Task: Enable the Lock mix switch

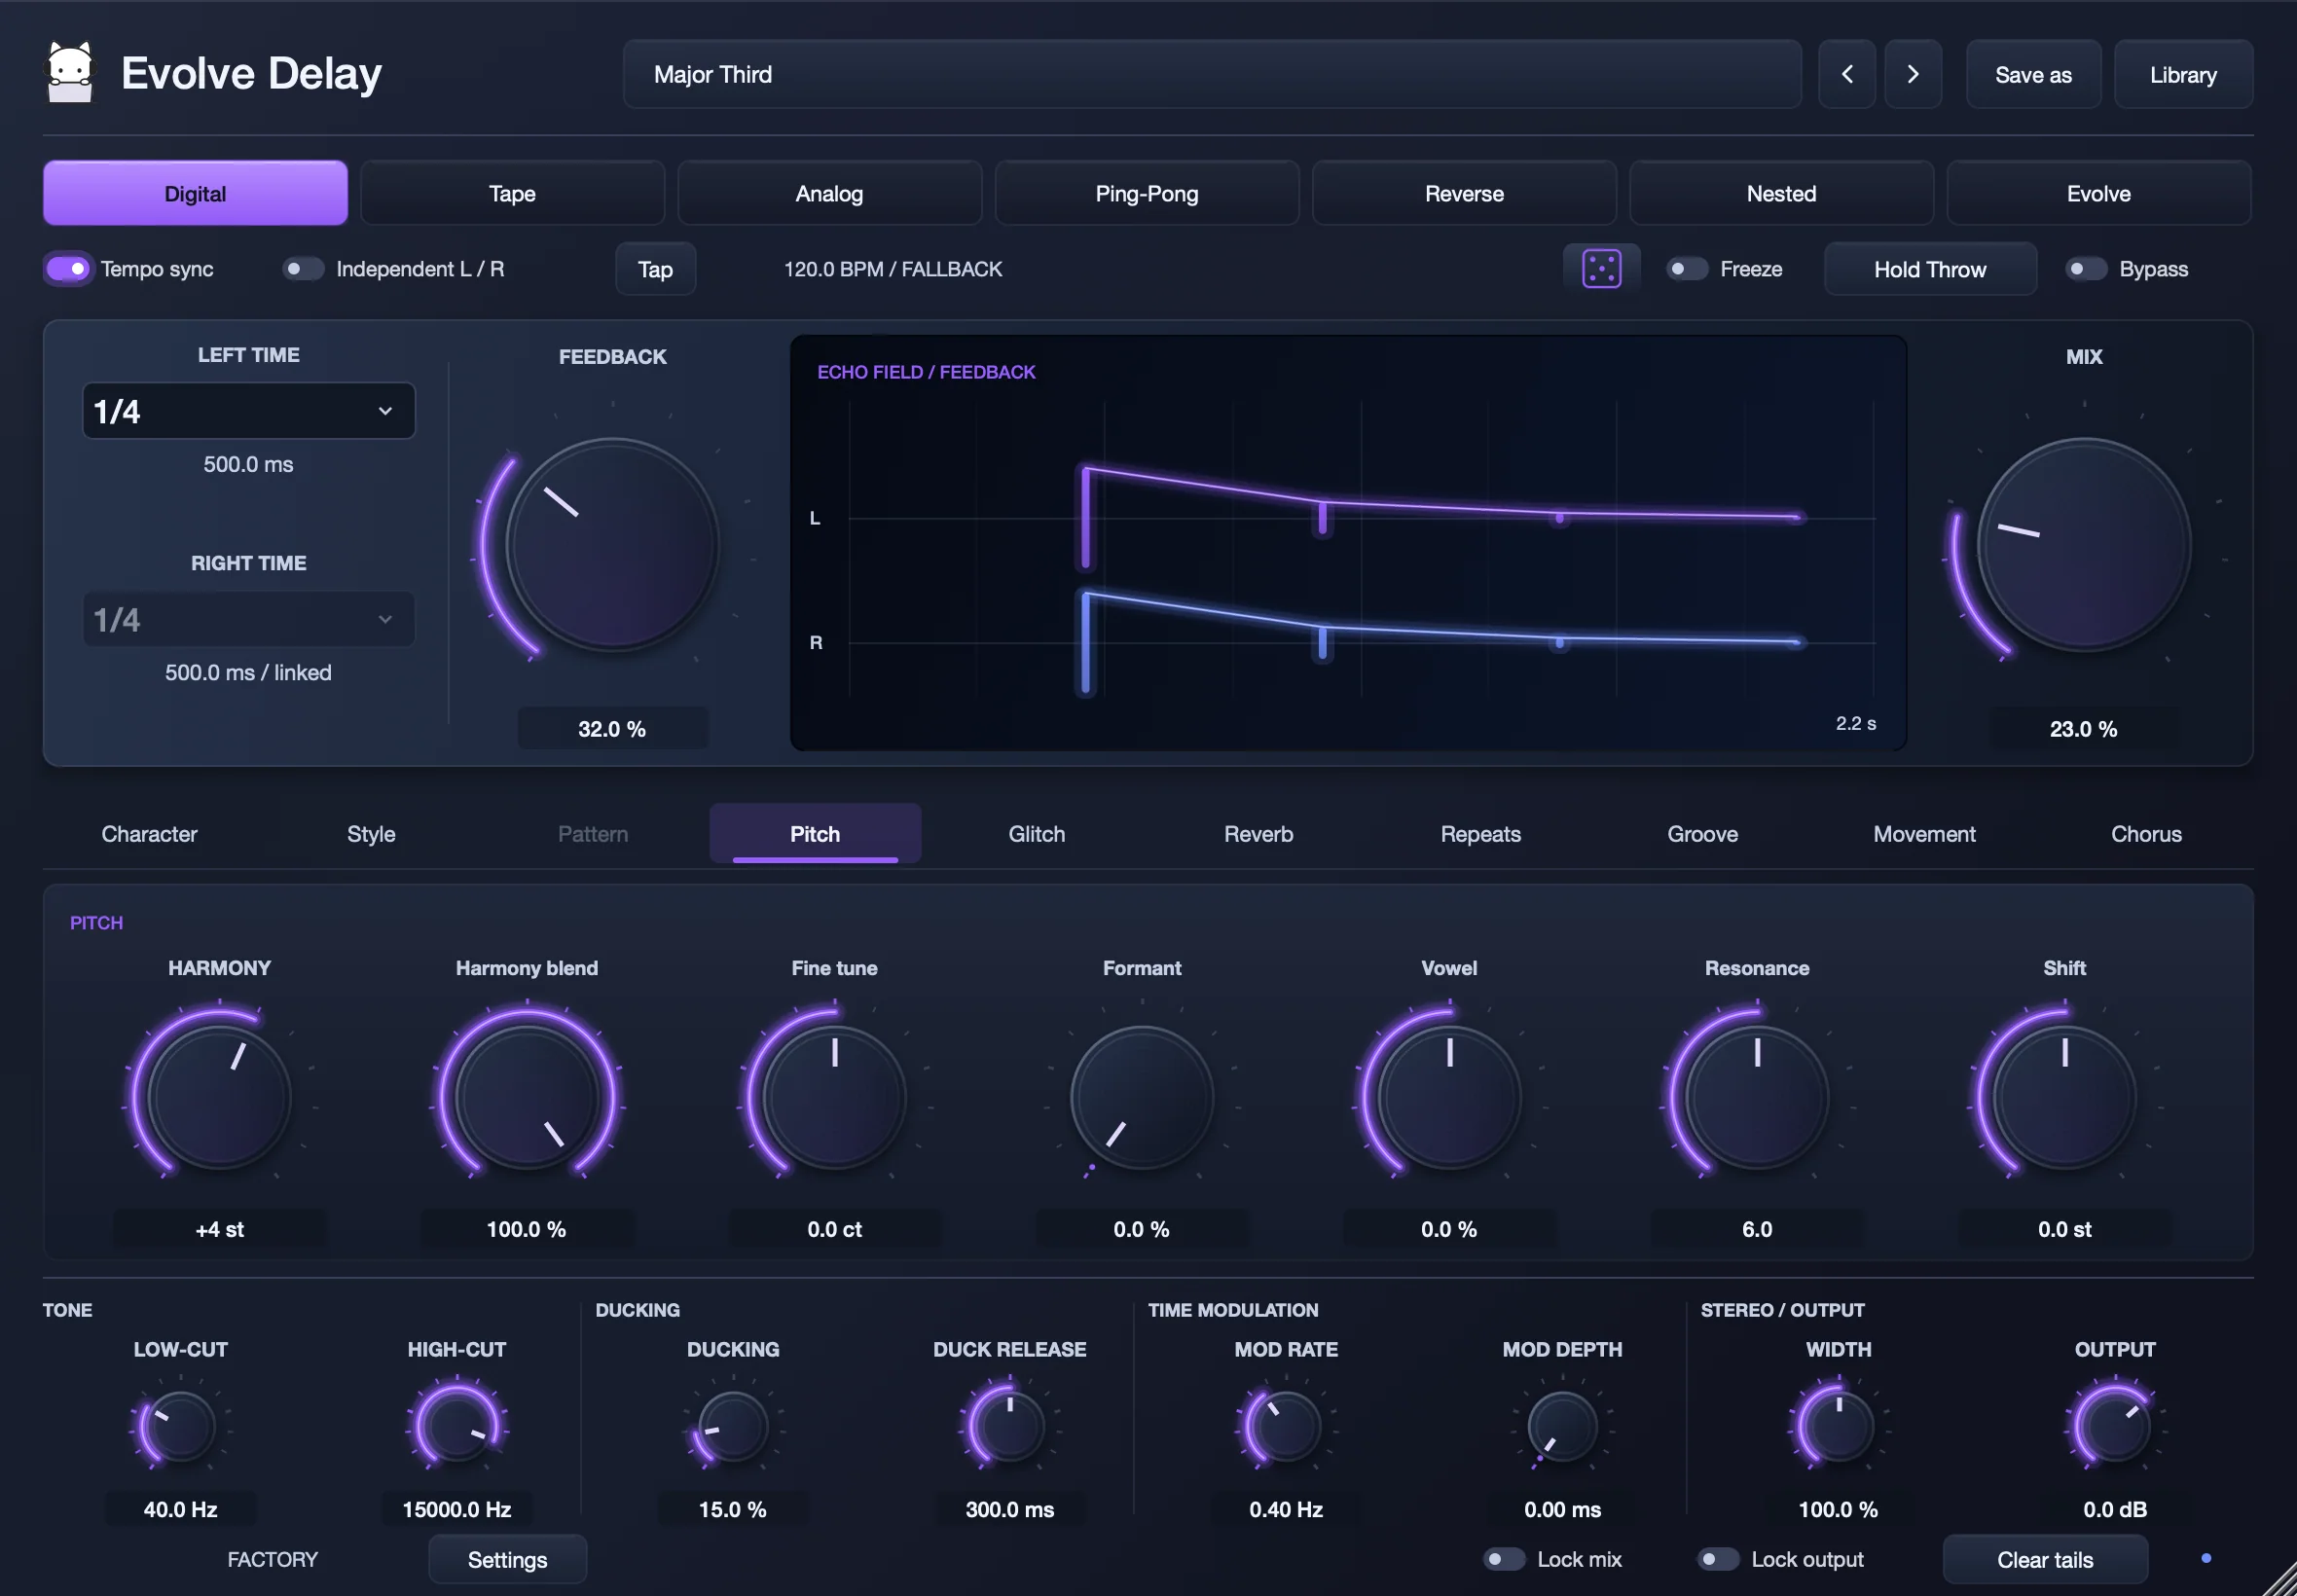Action: click(1503, 1559)
